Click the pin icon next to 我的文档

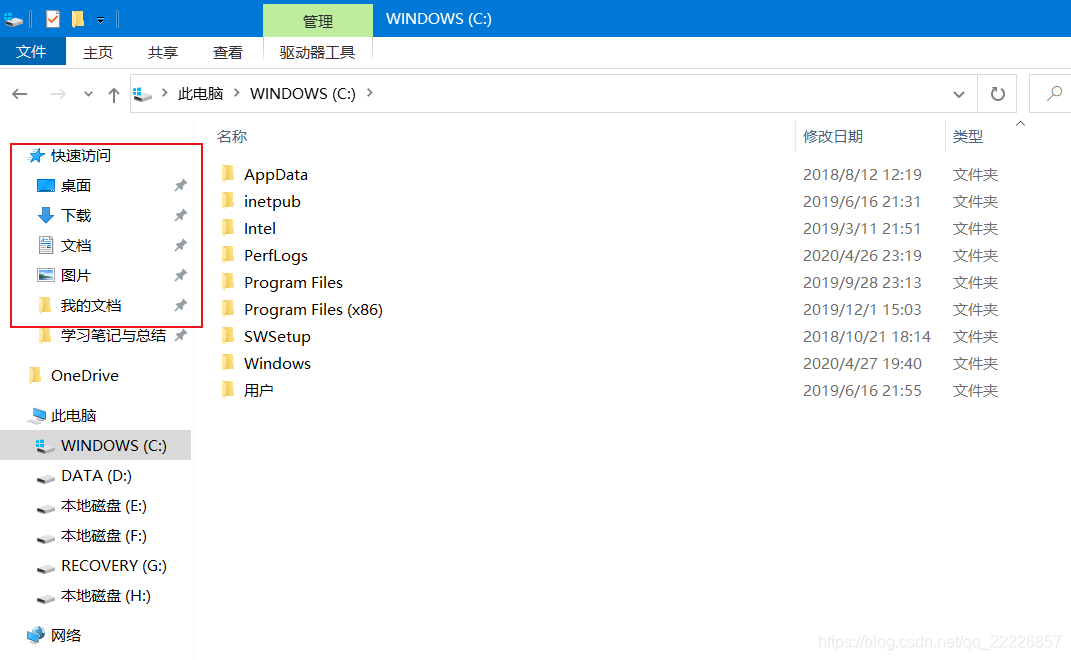180,306
